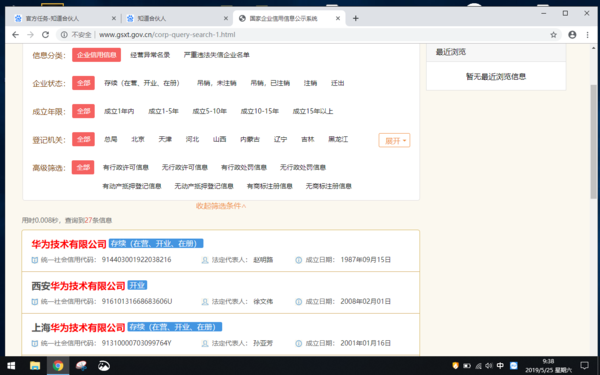Screen dimensions: 600x375
Task: Filter by 无商标注册信息
Action: point(328,186)
